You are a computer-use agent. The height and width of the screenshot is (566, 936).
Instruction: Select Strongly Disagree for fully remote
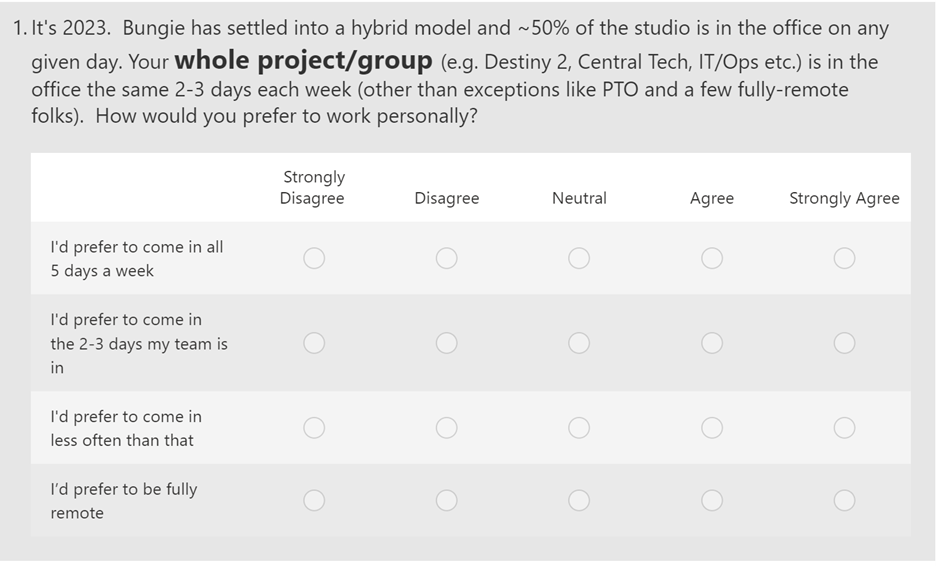pyautogui.click(x=314, y=500)
